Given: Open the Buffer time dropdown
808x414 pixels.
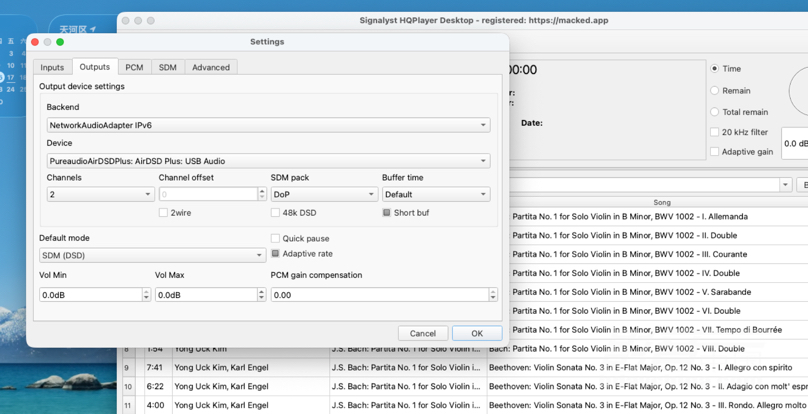Looking at the screenshot, I should tap(436, 194).
